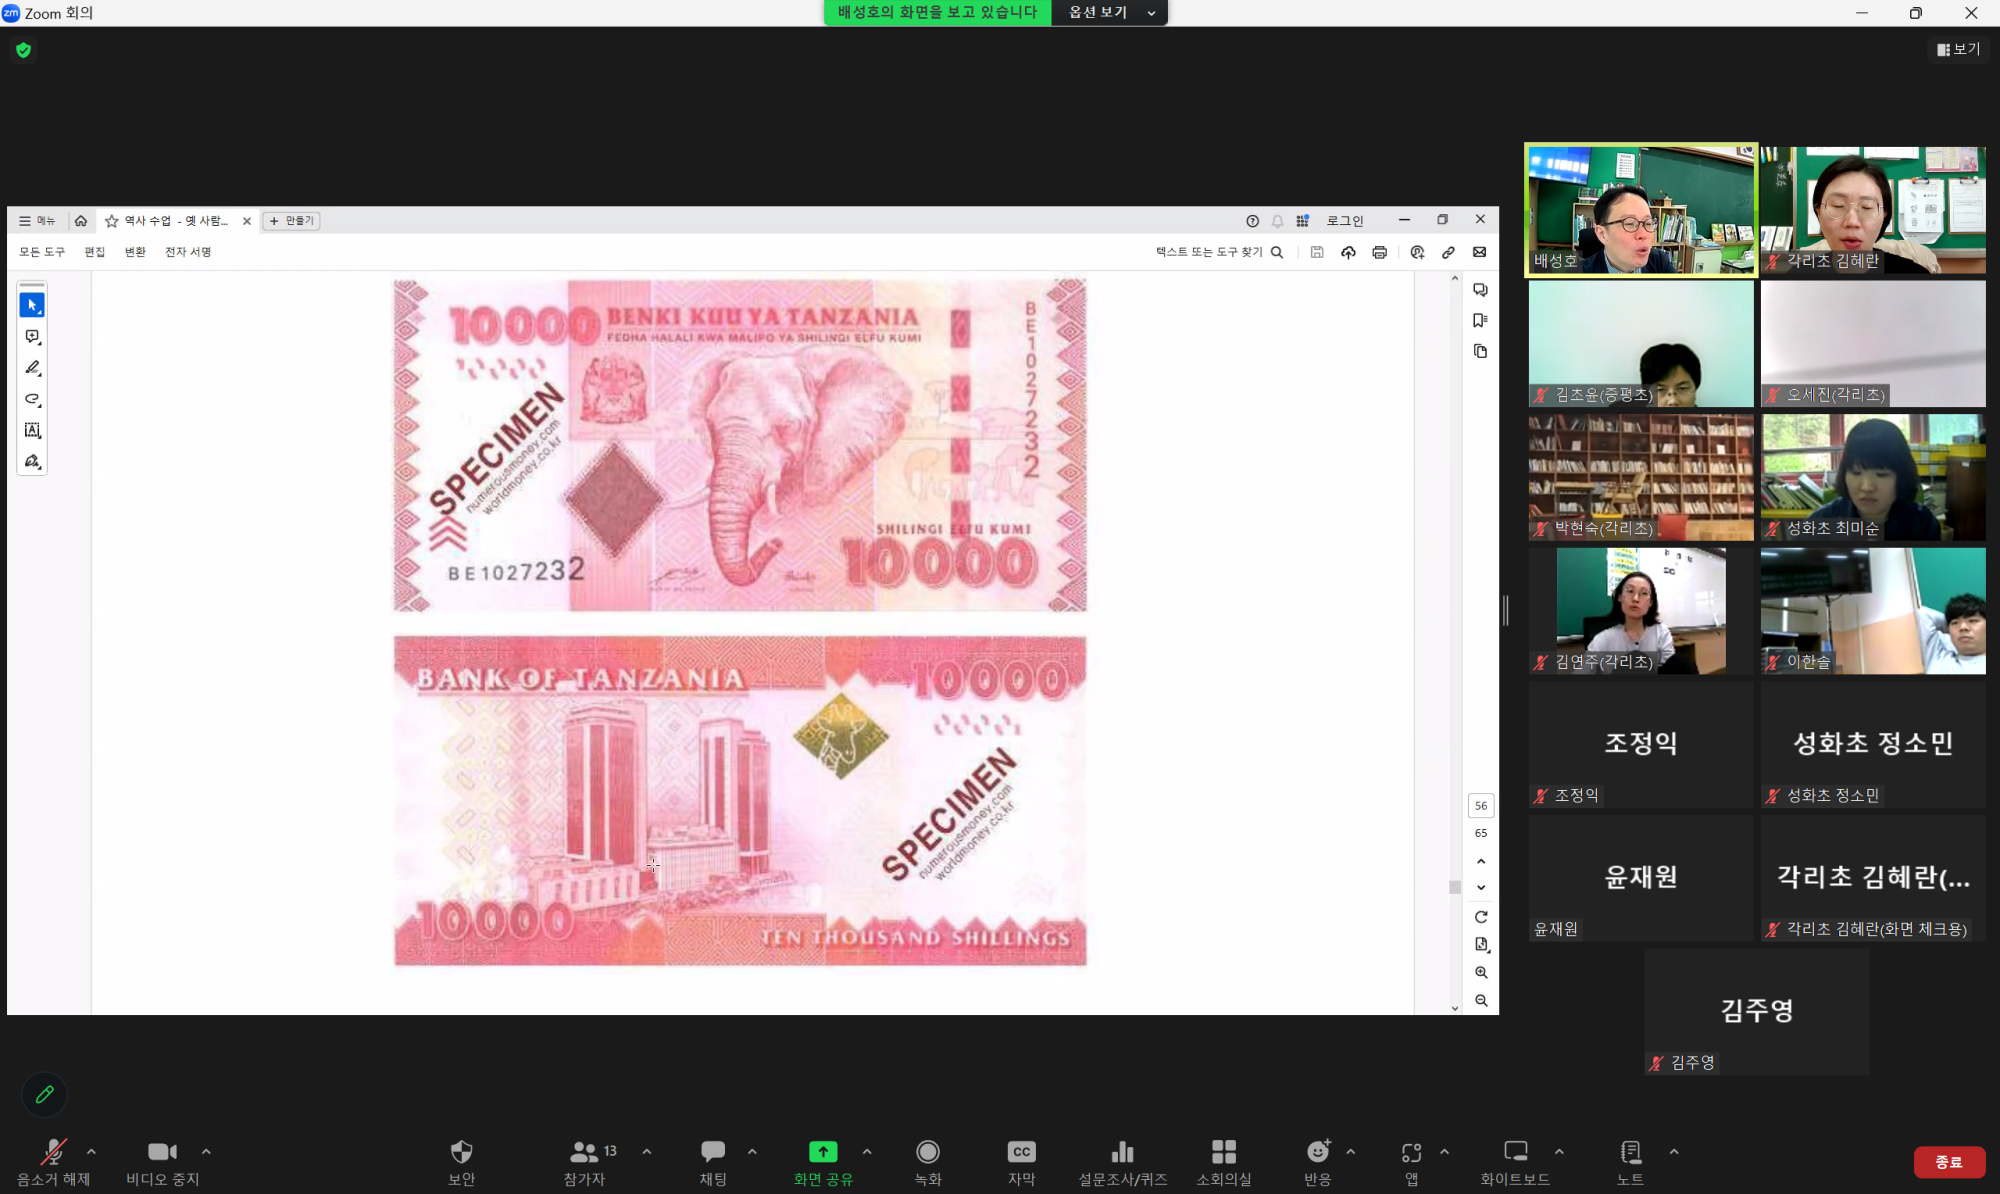Select 성화초 최미순 video thumbnail

tap(1873, 477)
